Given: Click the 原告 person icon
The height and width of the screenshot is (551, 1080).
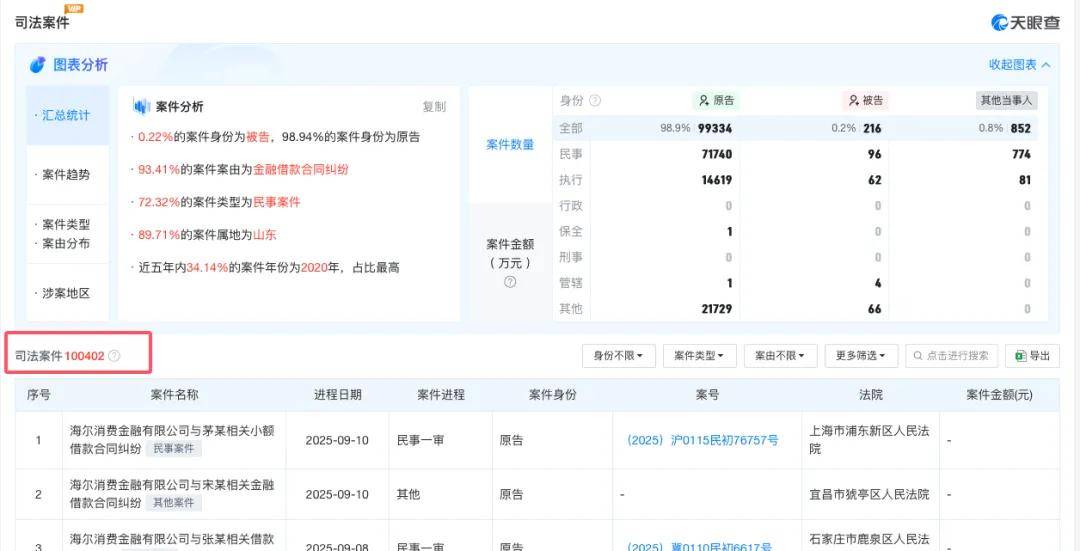Looking at the screenshot, I should click(x=703, y=101).
